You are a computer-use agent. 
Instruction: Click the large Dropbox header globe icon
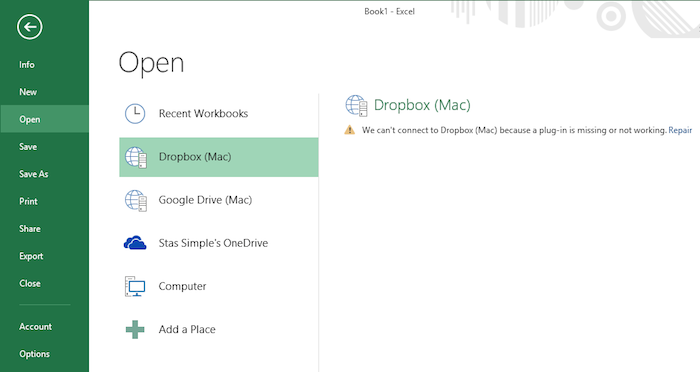pos(356,105)
